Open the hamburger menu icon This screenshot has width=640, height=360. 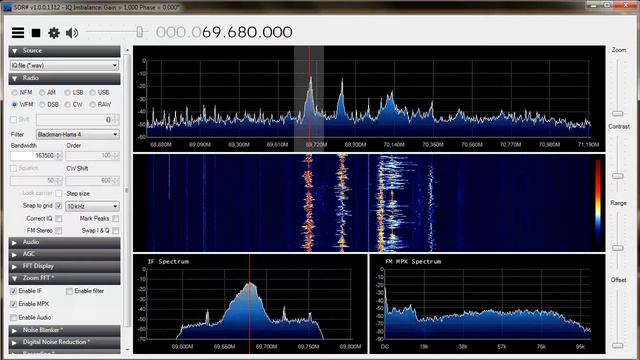18,33
